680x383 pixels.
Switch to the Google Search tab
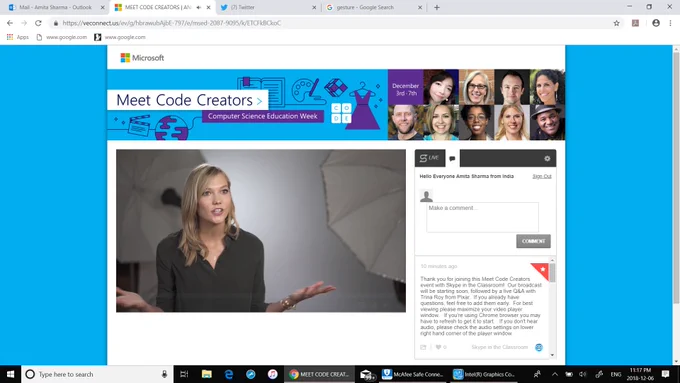coord(374,7)
